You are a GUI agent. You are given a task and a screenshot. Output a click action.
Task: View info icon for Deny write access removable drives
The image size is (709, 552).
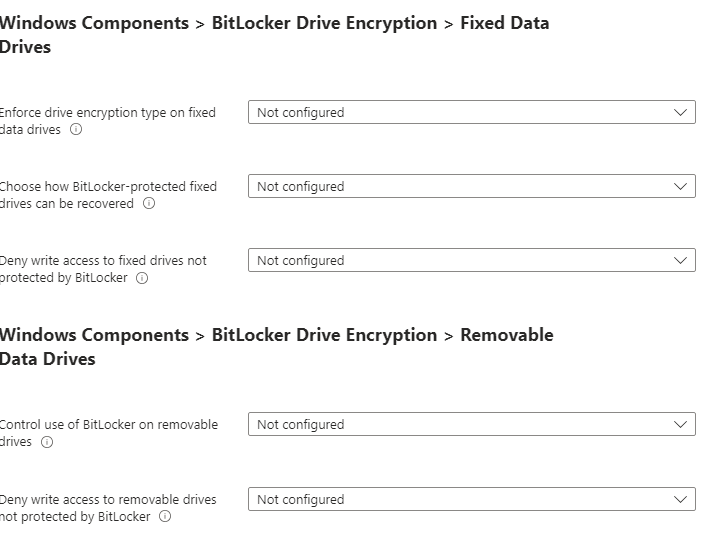click(x=165, y=517)
